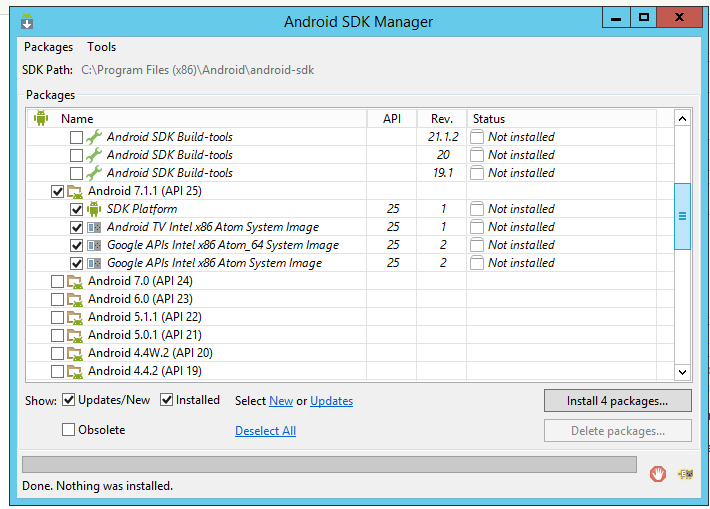The height and width of the screenshot is (509, 710).
Task: Click the status icon for Google APIs Atom_64 image
Action: [x=477, y=245]
